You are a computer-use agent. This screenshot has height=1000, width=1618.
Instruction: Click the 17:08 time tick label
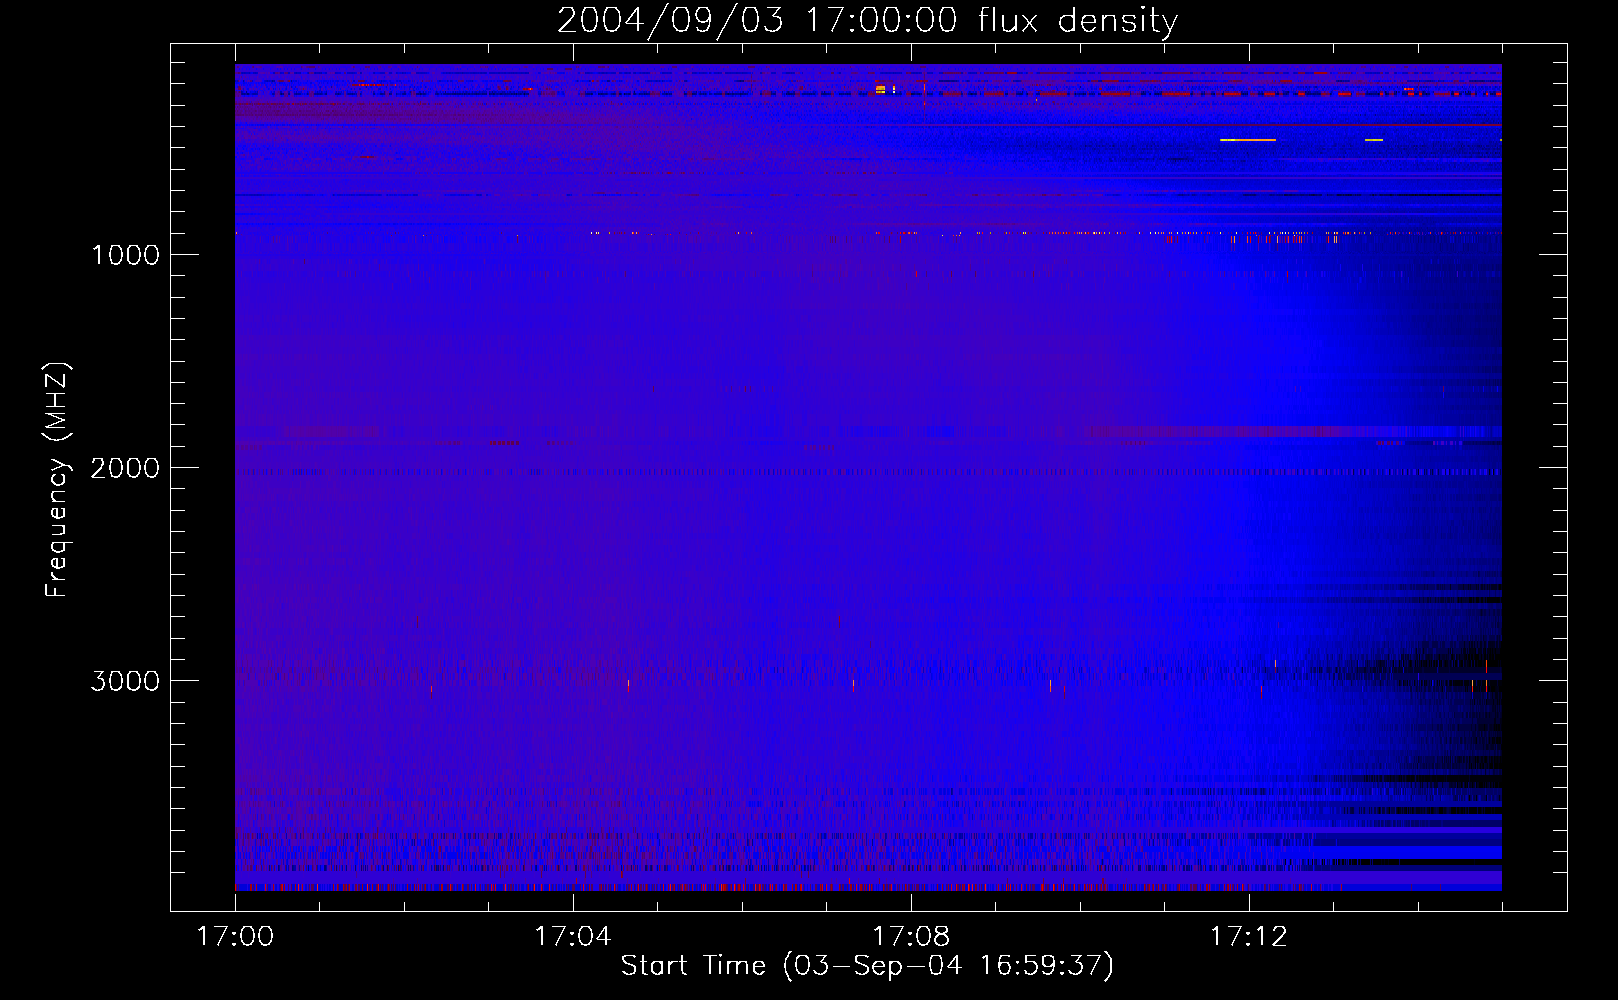[911, 937]
